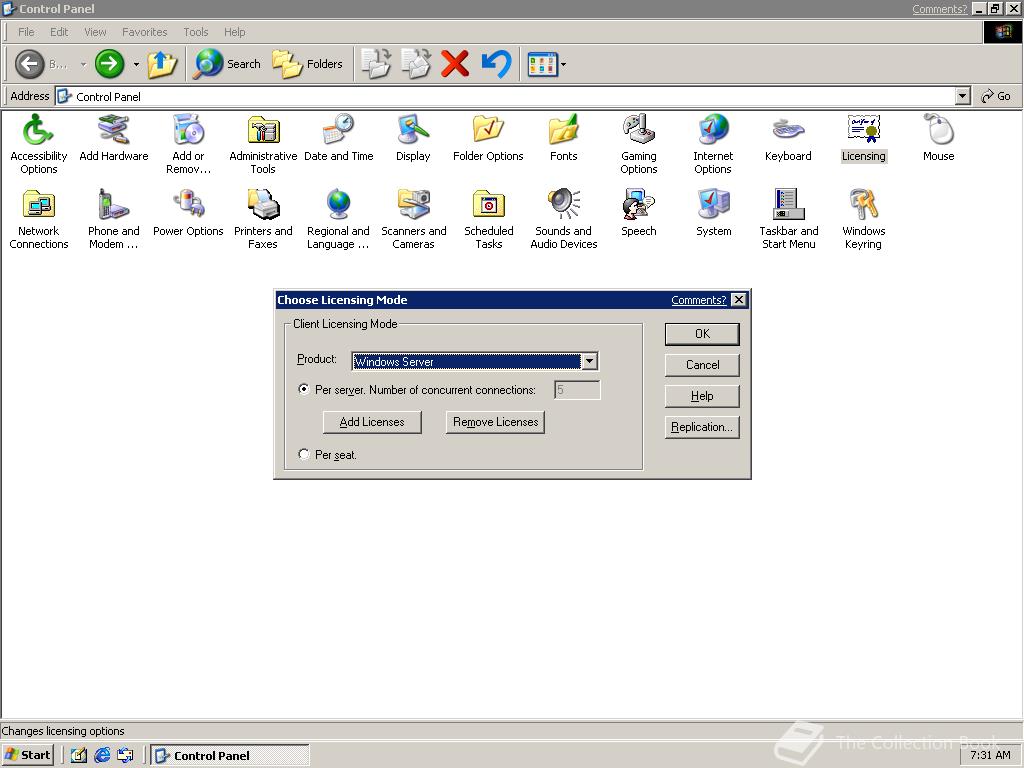
Task: Open Display settings icon
Action: pos(413,138)
